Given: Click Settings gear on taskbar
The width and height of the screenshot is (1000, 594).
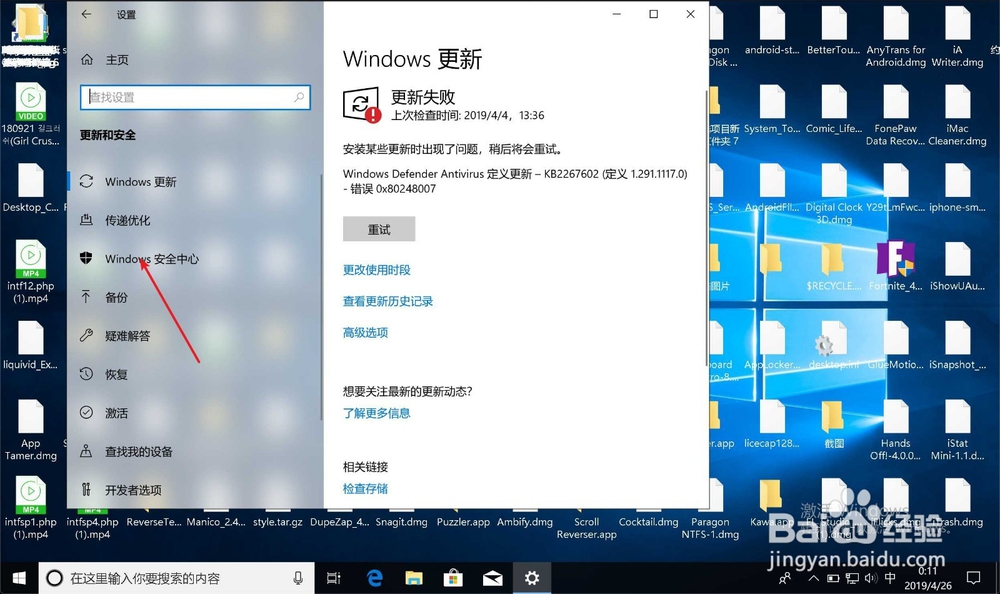Looking at the screenshot, I should click(532, 578).
